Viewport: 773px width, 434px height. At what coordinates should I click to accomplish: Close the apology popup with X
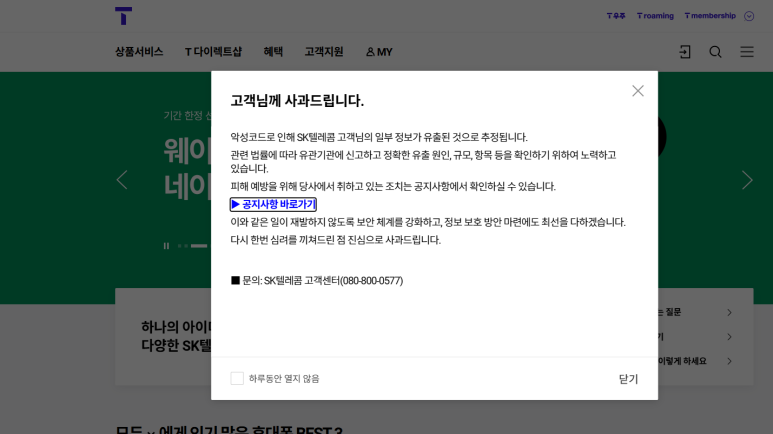point(638,91)
